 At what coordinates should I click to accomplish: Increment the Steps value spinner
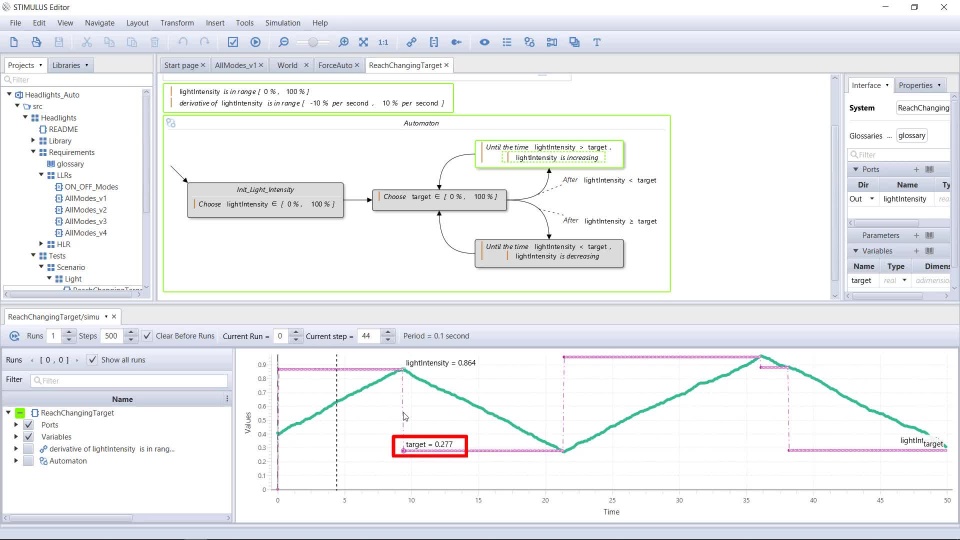tap(130, 332)
